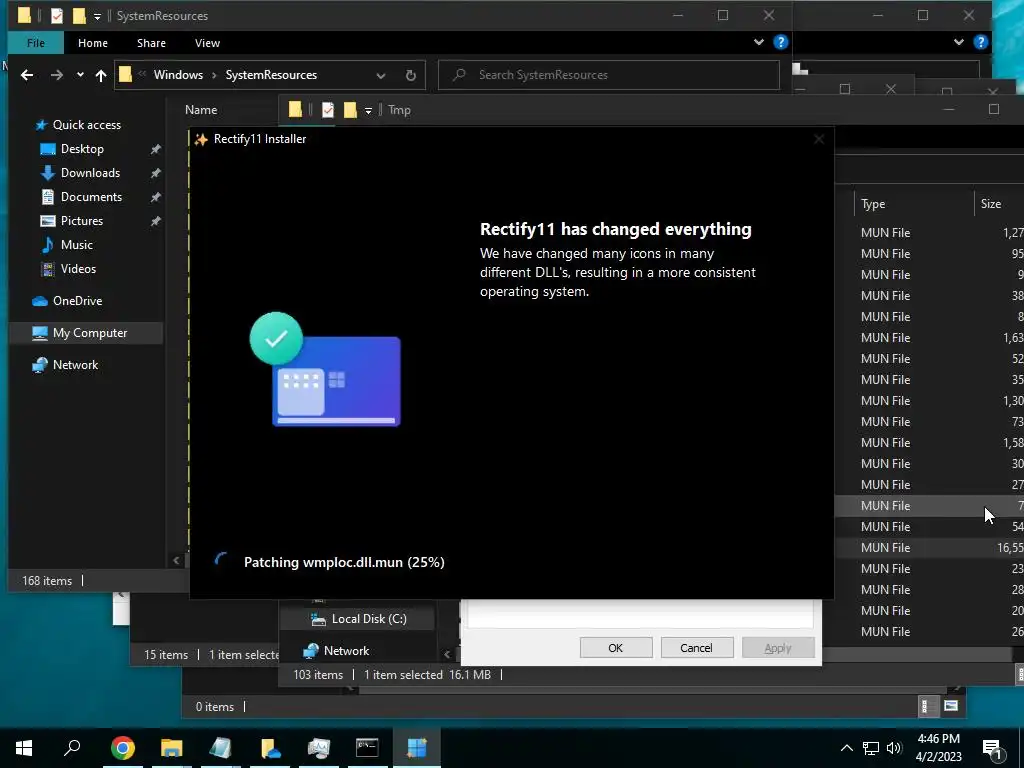Screen dimensions: 1024x768
Task: Open the Share ribbon tab
Action: (x=151, y=43)
